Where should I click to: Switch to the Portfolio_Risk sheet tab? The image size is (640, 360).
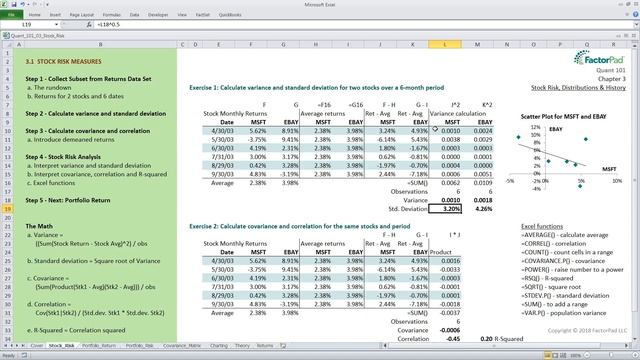pos(140,346)
